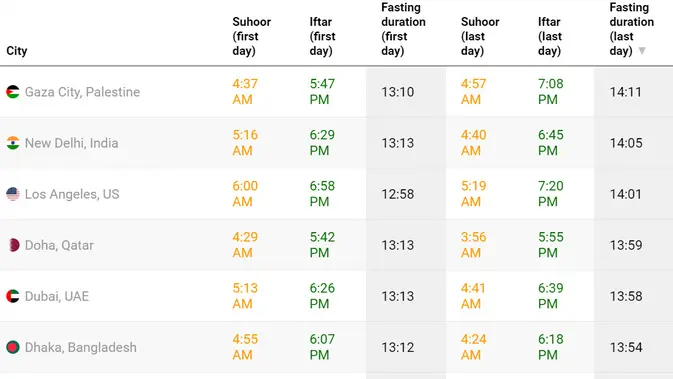Click Doha, Qatar city name

tap(59, 245)
